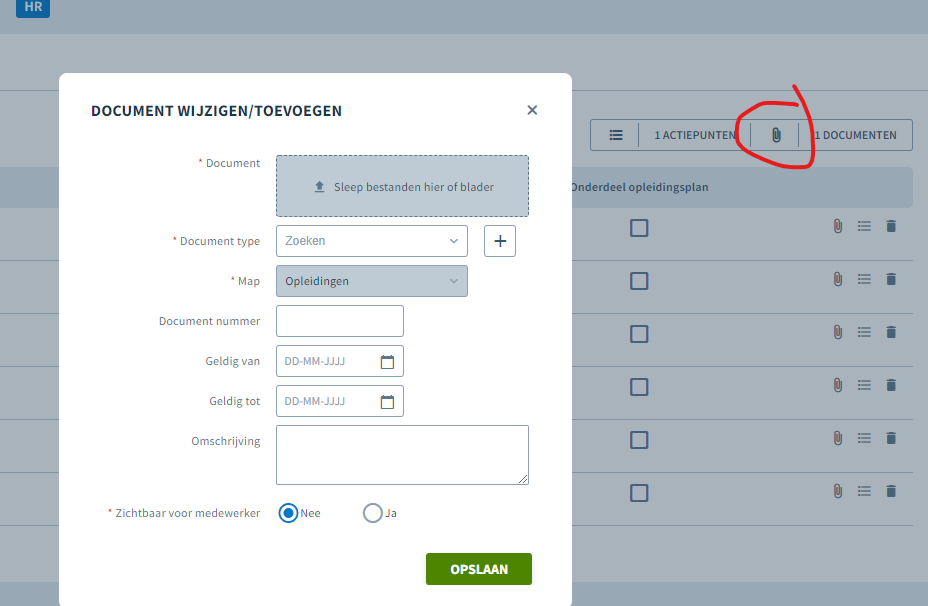Click the paperclip icon in the first row
Viewport: 928px width, 606px height.
837,226
